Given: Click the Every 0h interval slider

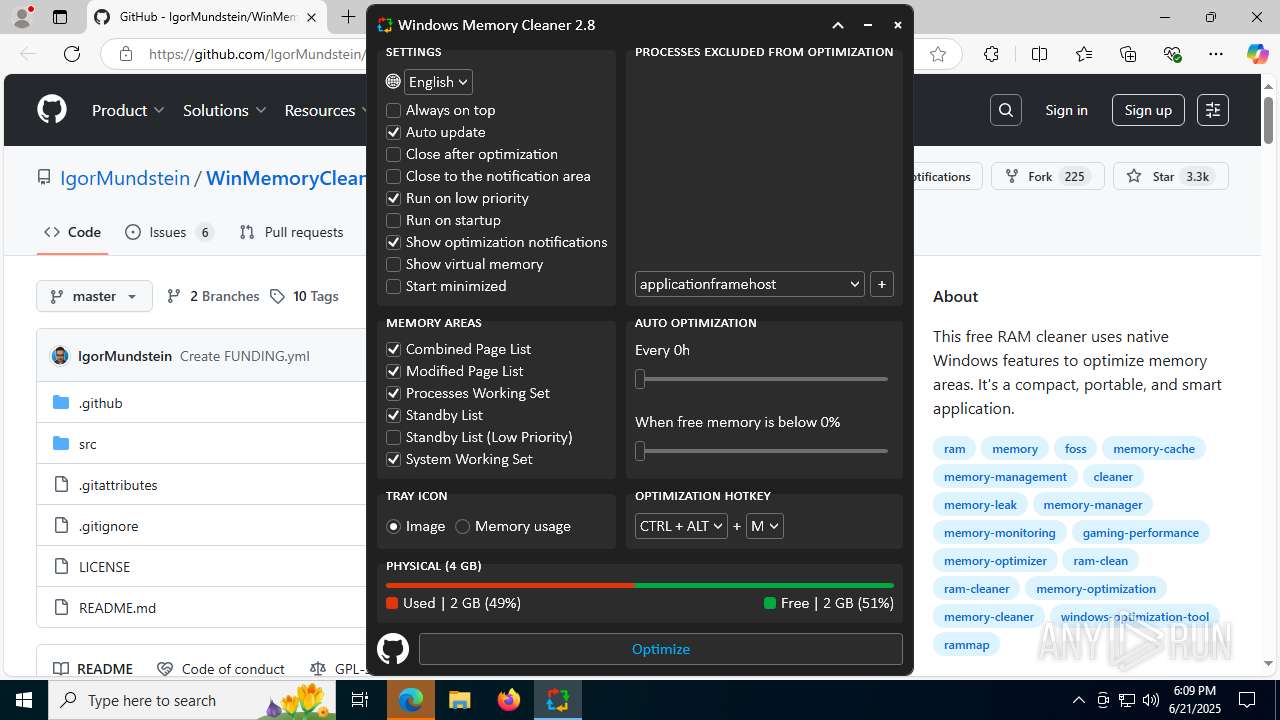Looking at the screenshot, I should (761, 379).
